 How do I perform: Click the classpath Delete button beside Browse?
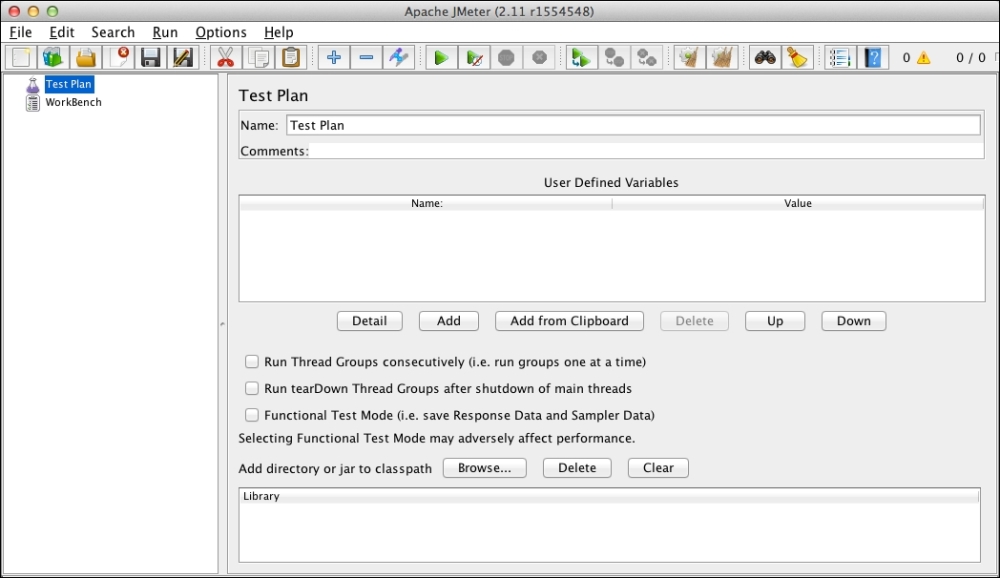tap(577, 468)
